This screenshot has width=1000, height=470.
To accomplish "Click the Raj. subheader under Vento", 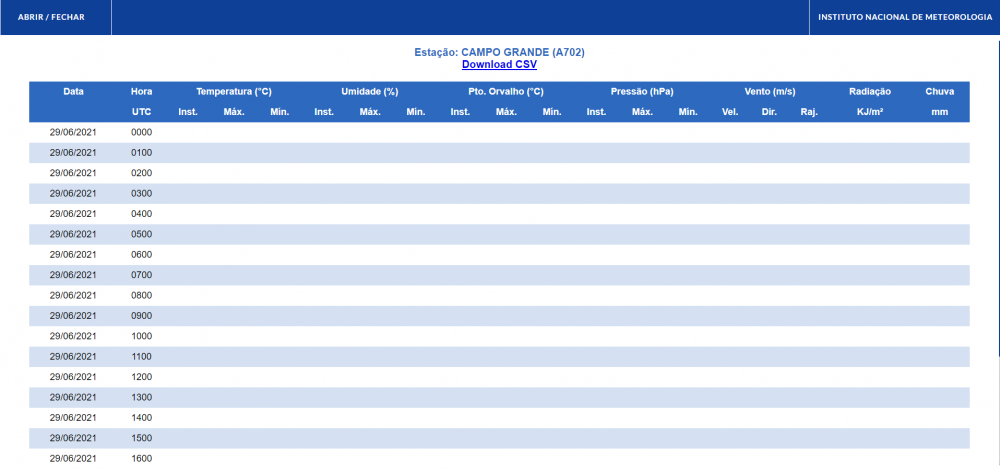I will pyautogui.click(x=809, y=112).
